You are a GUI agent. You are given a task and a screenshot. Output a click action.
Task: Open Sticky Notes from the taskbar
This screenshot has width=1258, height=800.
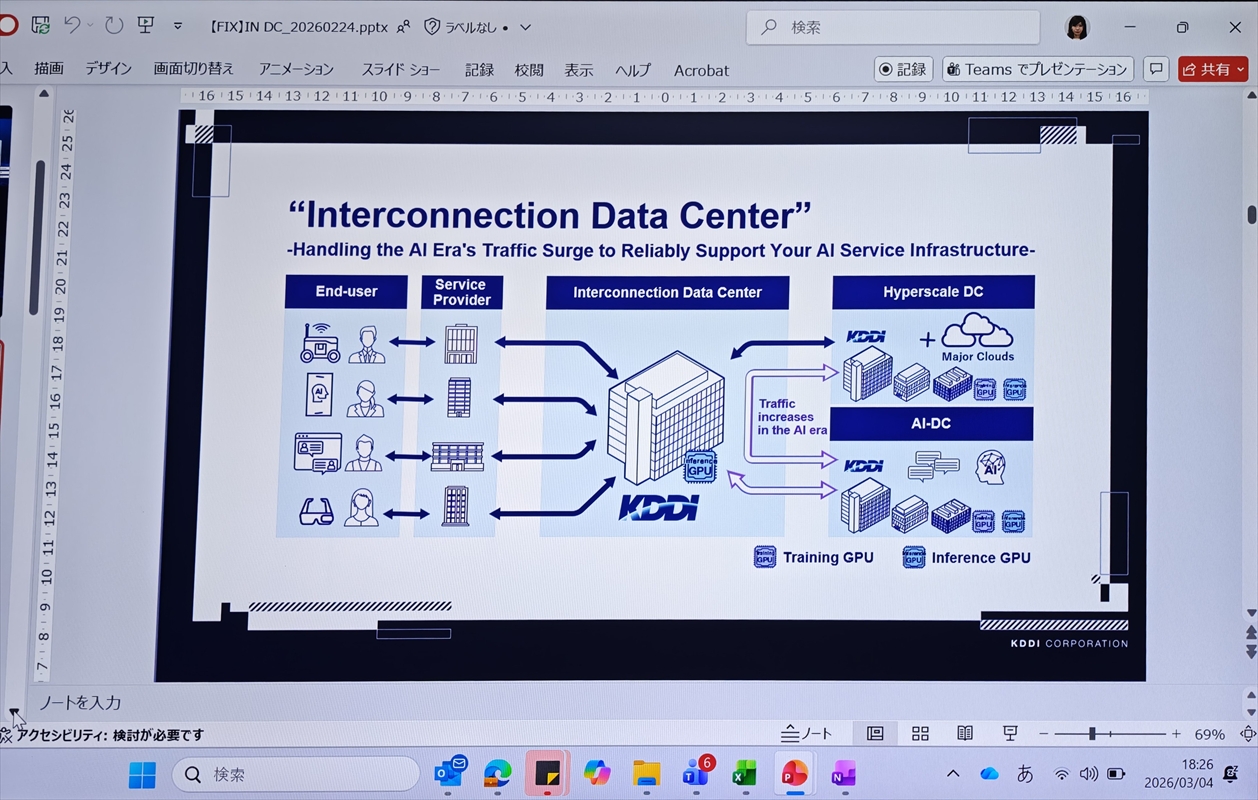[x=546, y=774]
